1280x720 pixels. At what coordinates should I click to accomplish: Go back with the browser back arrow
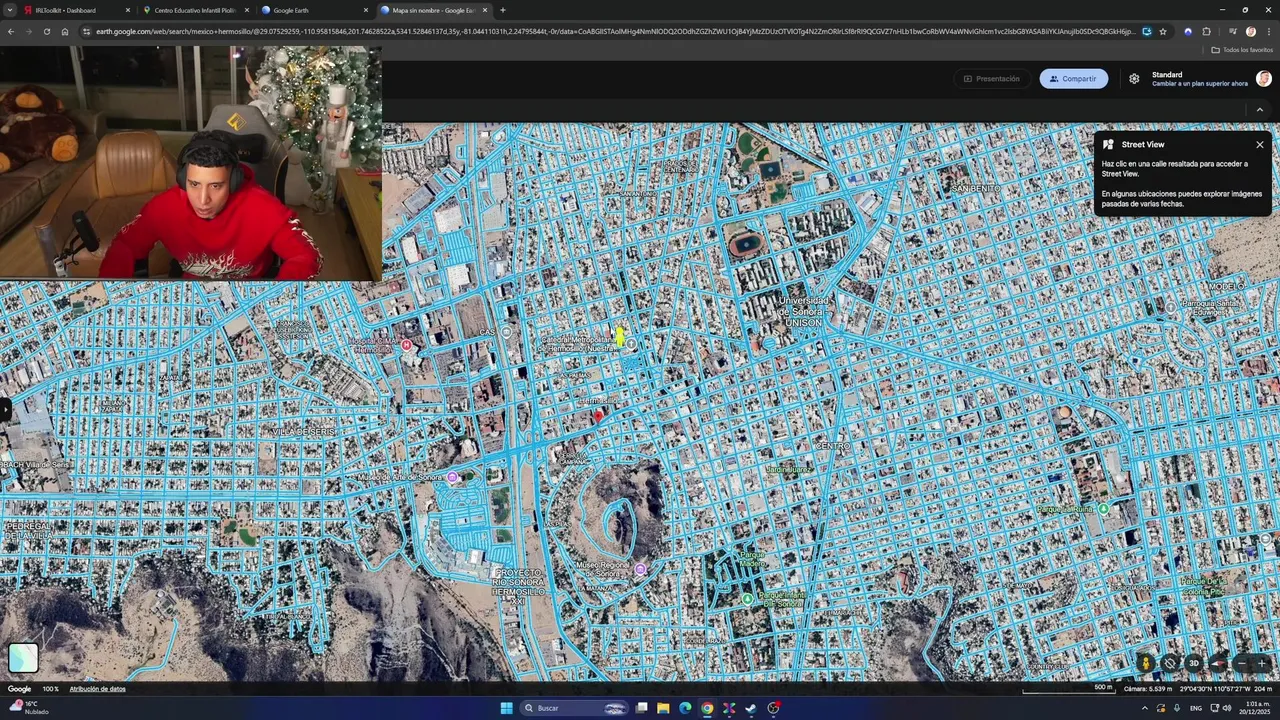point(10,31)
